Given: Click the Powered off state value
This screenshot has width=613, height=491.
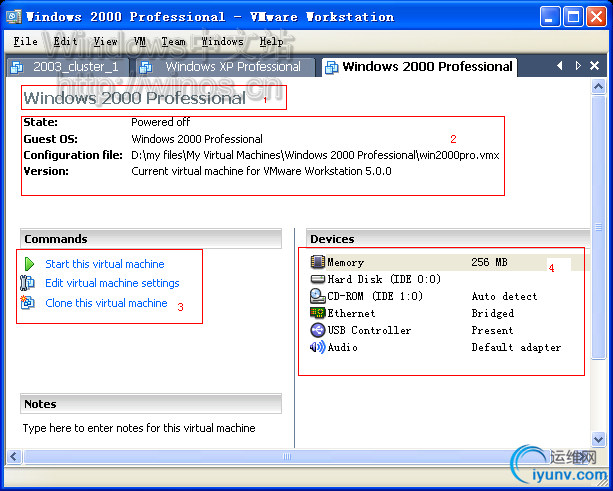Looking at the screenshot, I should click(161, 122).
